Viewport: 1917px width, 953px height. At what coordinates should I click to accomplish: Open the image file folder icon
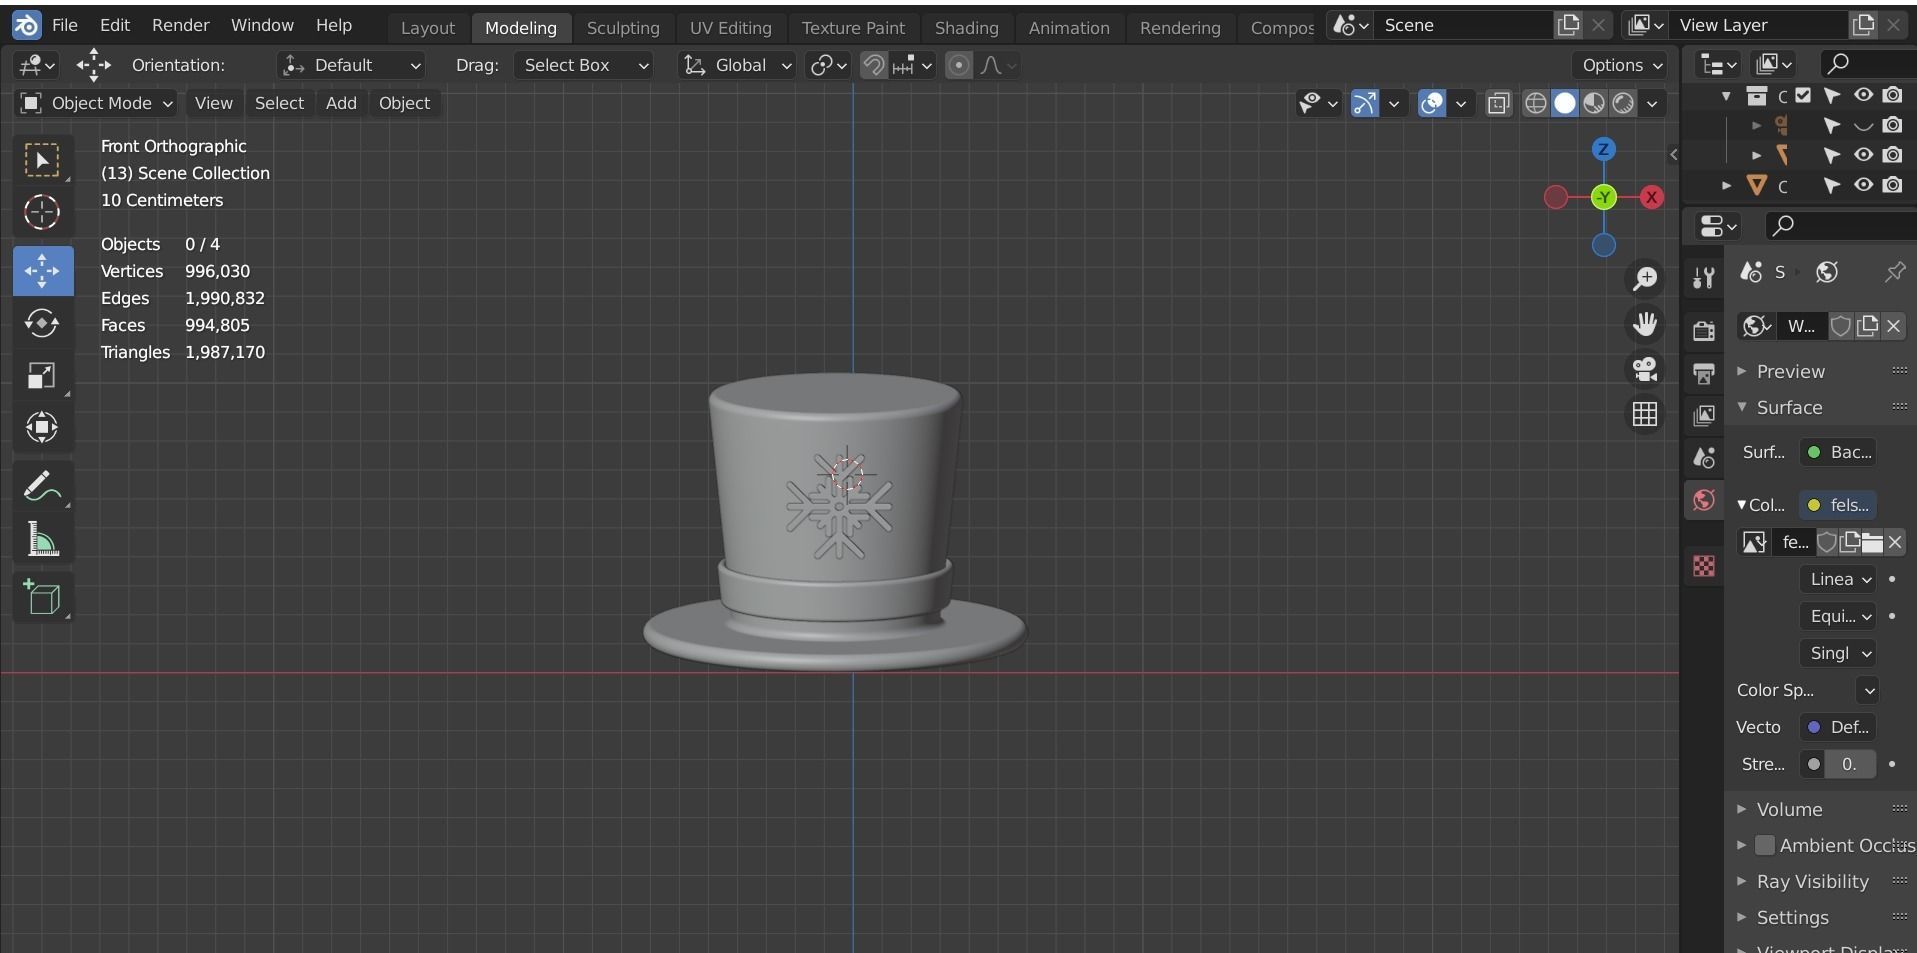tap(1871, 542)
